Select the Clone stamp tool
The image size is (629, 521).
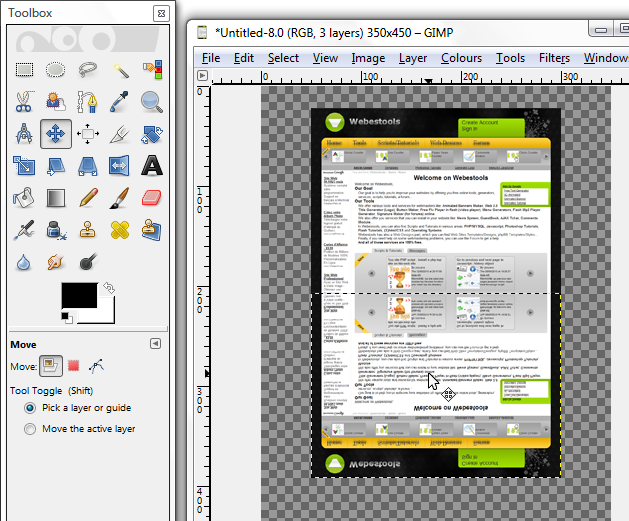(x=87, y=230)
